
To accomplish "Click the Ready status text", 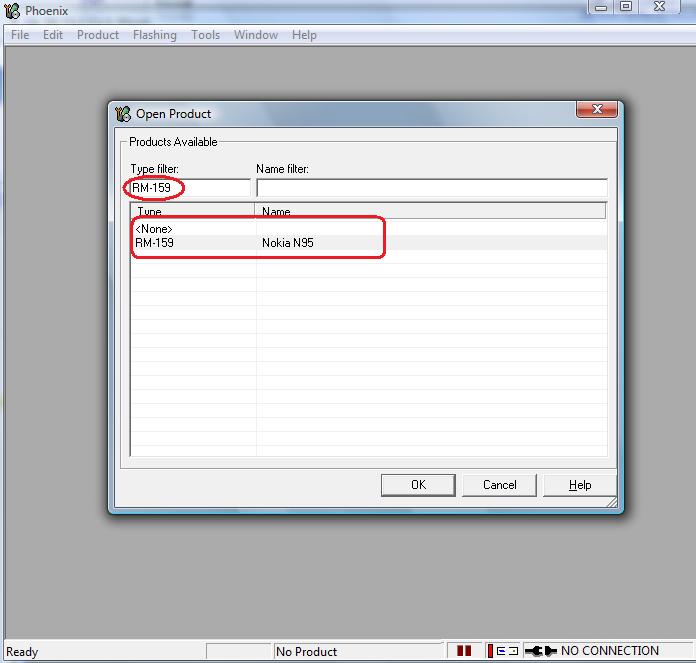I will click(22, 651).
